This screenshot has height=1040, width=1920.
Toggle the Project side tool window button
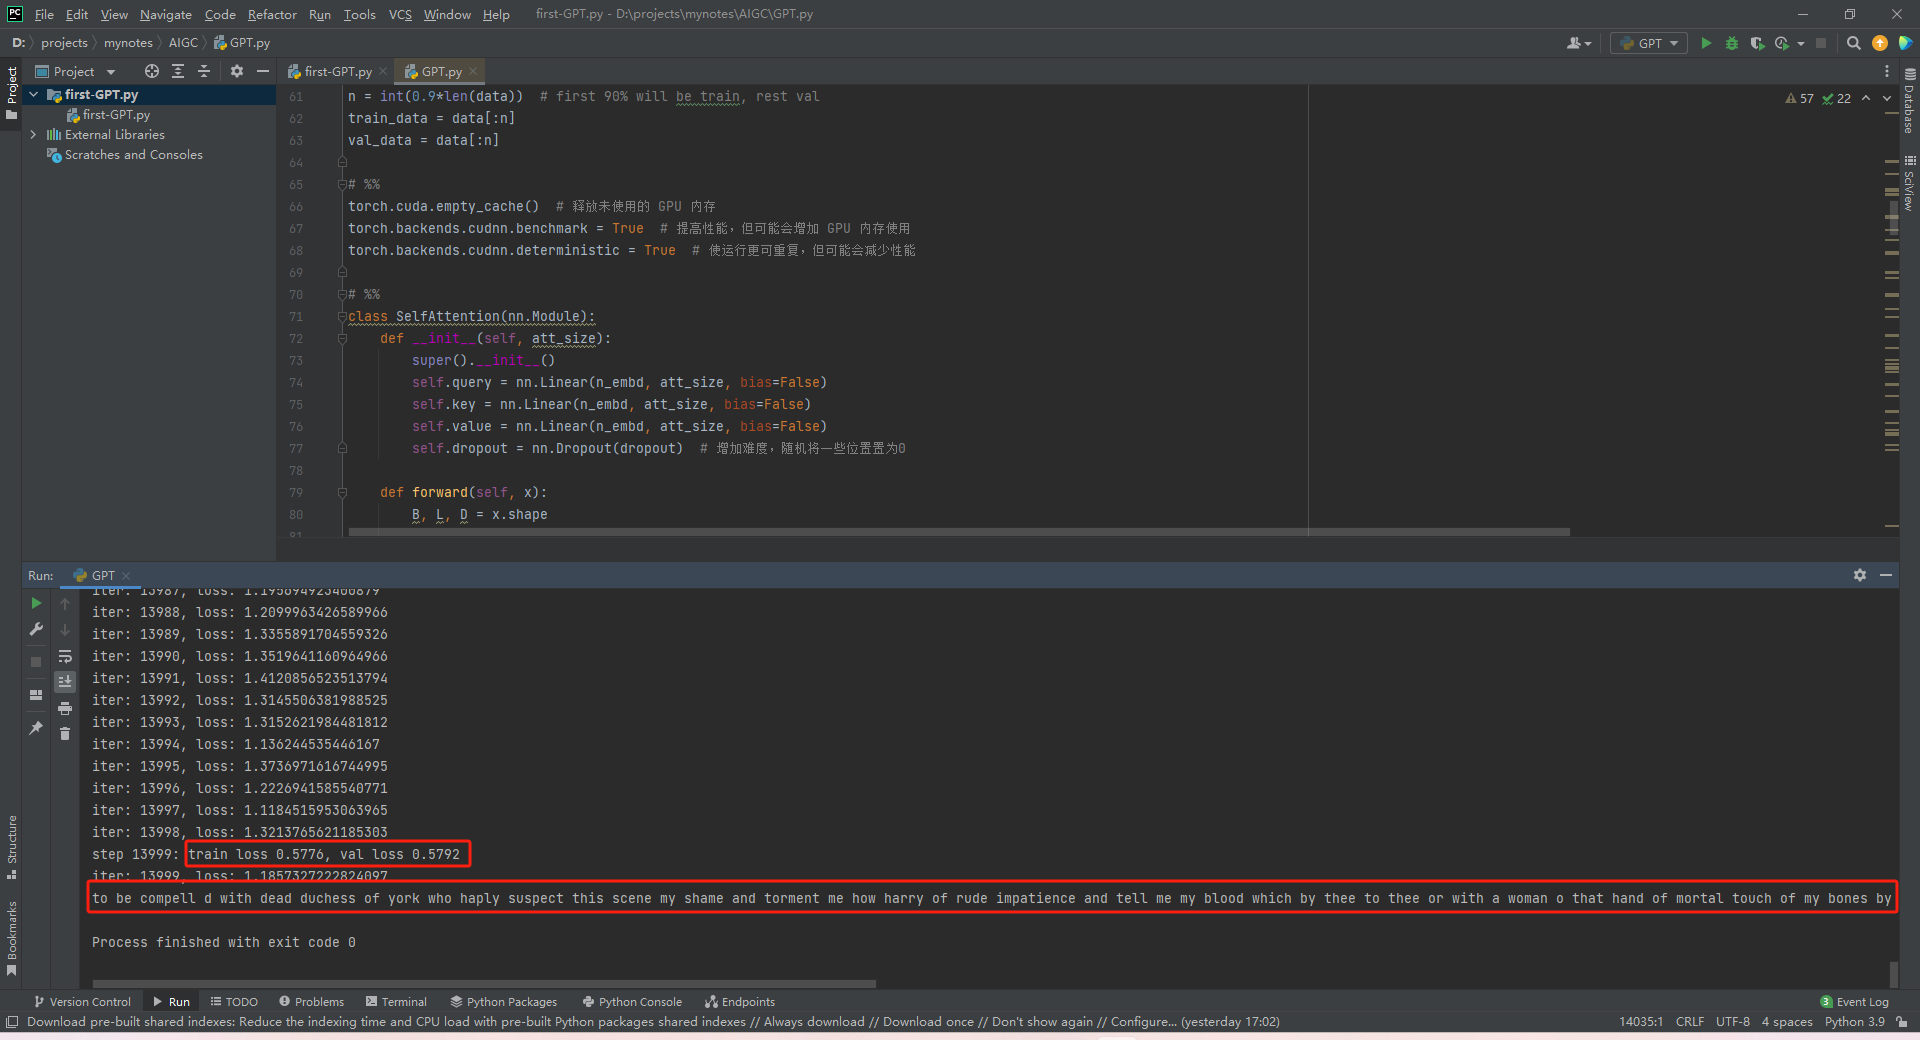tap(12, 92)
